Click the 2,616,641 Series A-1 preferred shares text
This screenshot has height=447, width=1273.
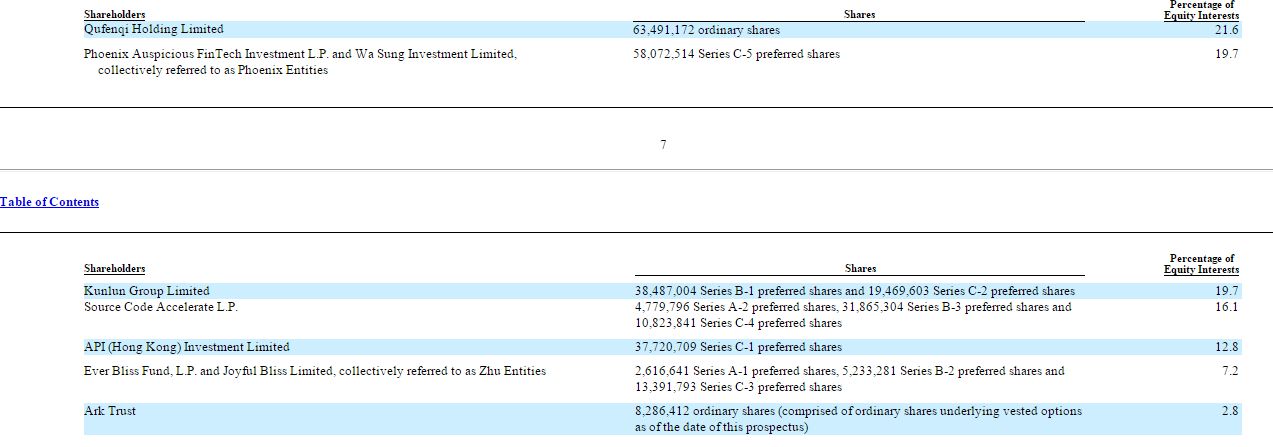[736, 371]
